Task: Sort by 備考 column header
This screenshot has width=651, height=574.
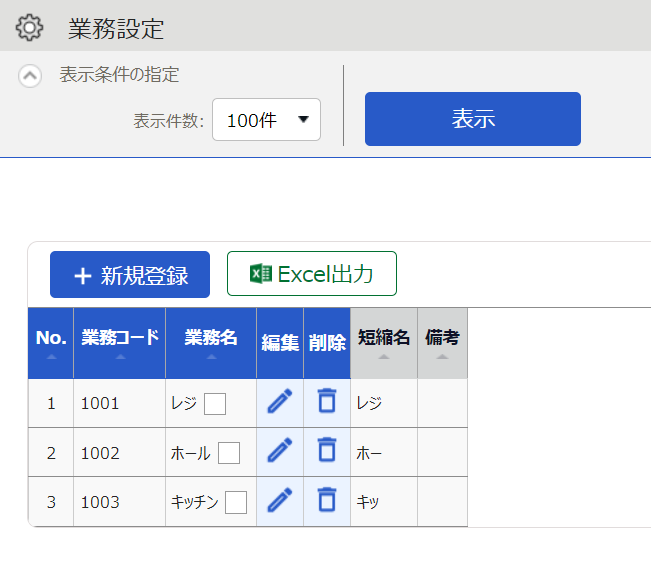Action: 443,343
